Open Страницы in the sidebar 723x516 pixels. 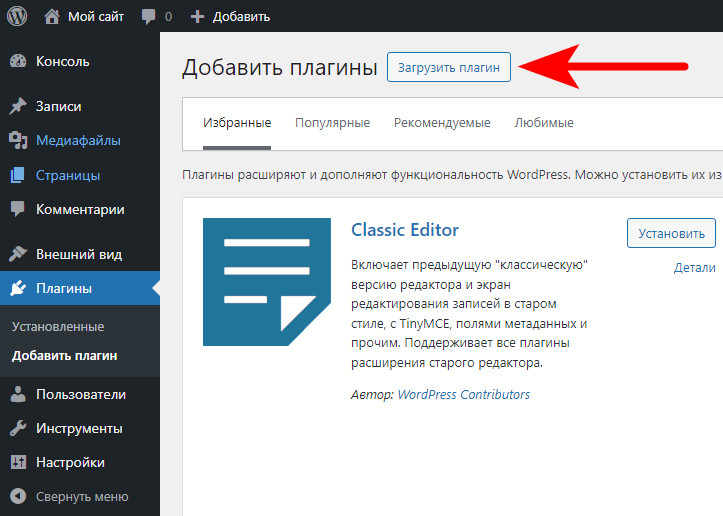click(x=68, y=176)
